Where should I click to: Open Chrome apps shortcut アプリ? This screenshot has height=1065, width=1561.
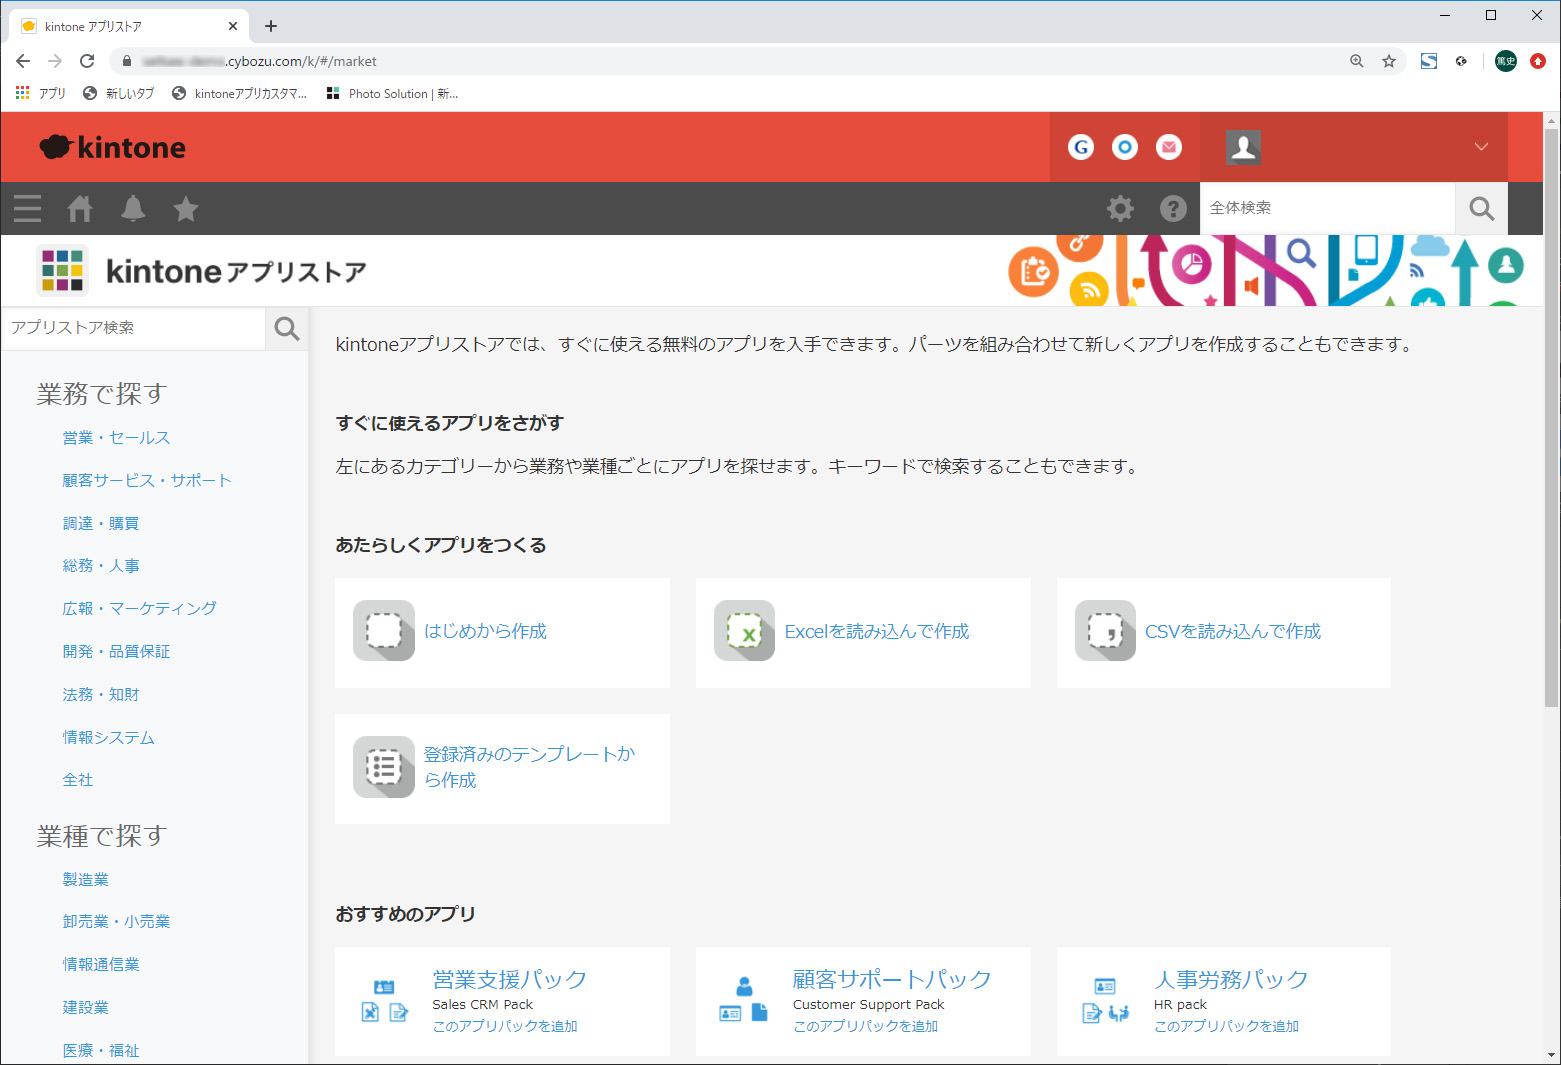[40, 93]
